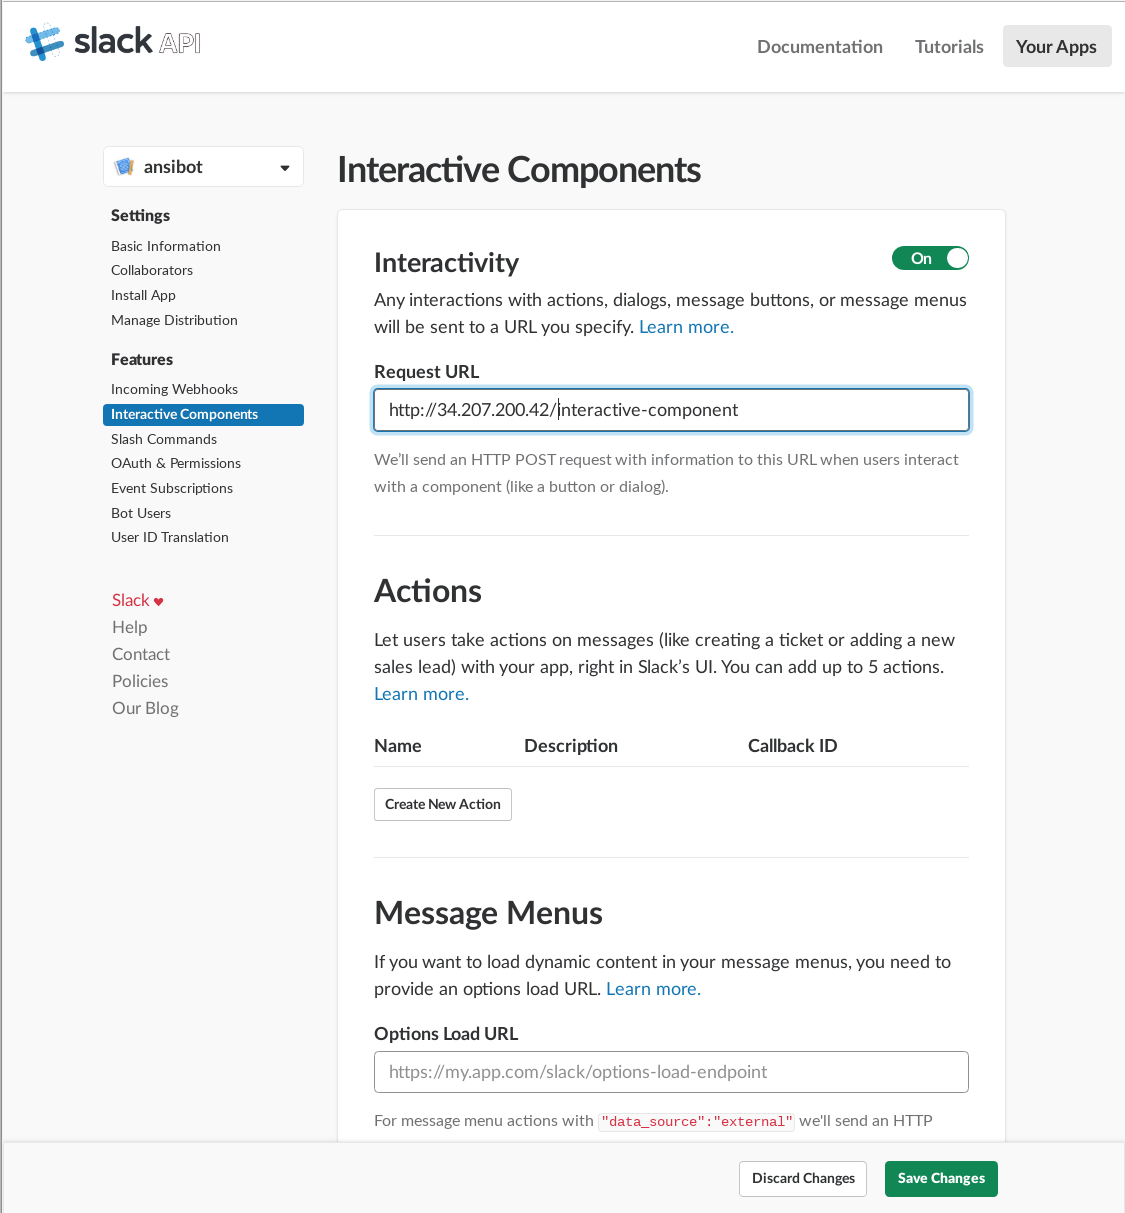
Task: Click the Slack API logo icon
Action: (44, 42)
